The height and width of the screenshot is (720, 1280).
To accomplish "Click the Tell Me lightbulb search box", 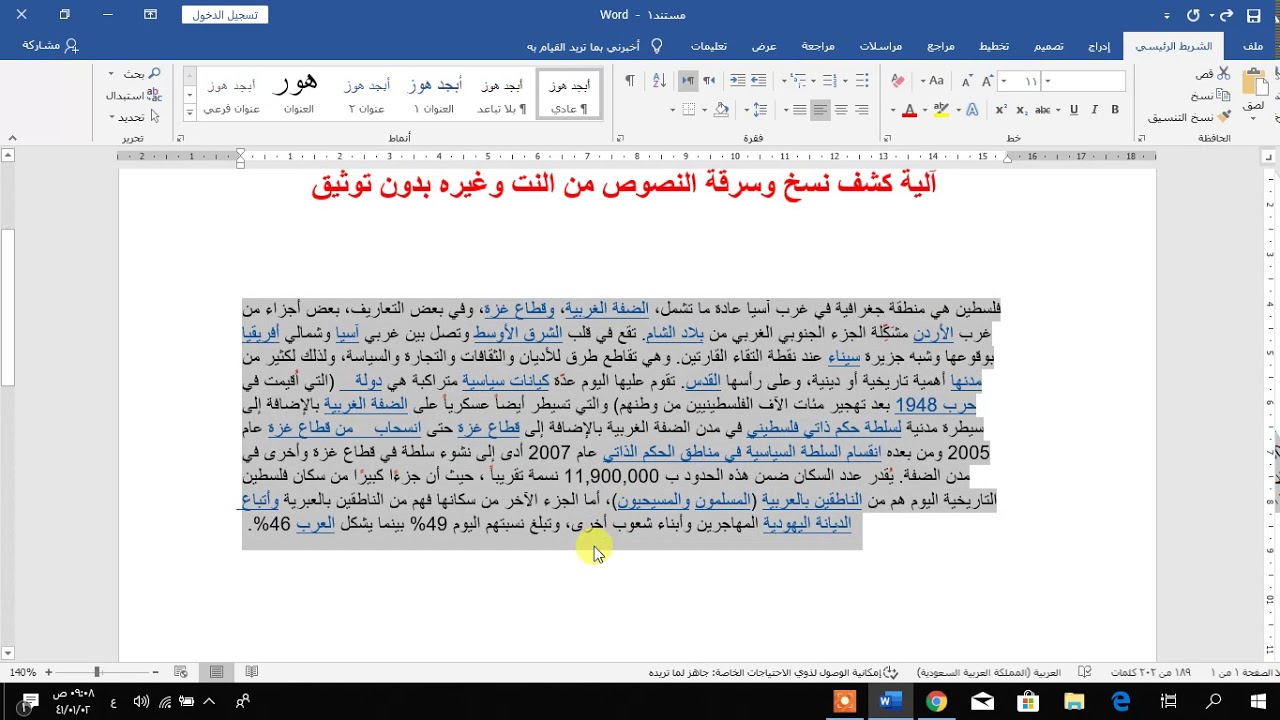I will click(x=596, y=46).
